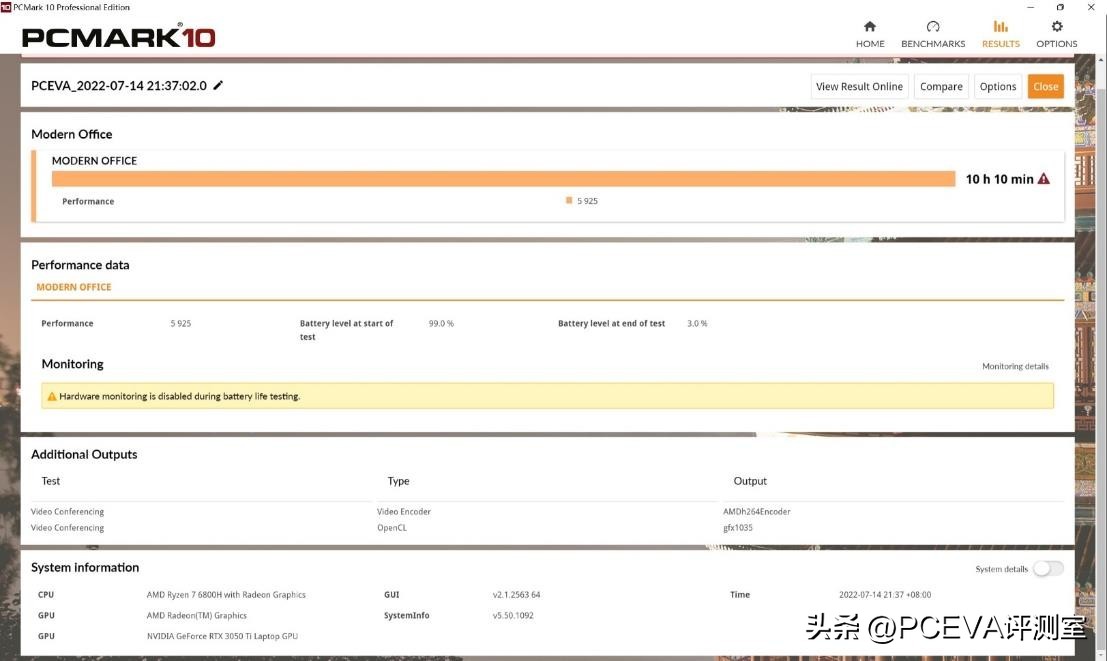Click the AMD Radeon(TM) Graphics GPU entry
Screen dimensions: 1107x661
(x=197, y=615)
